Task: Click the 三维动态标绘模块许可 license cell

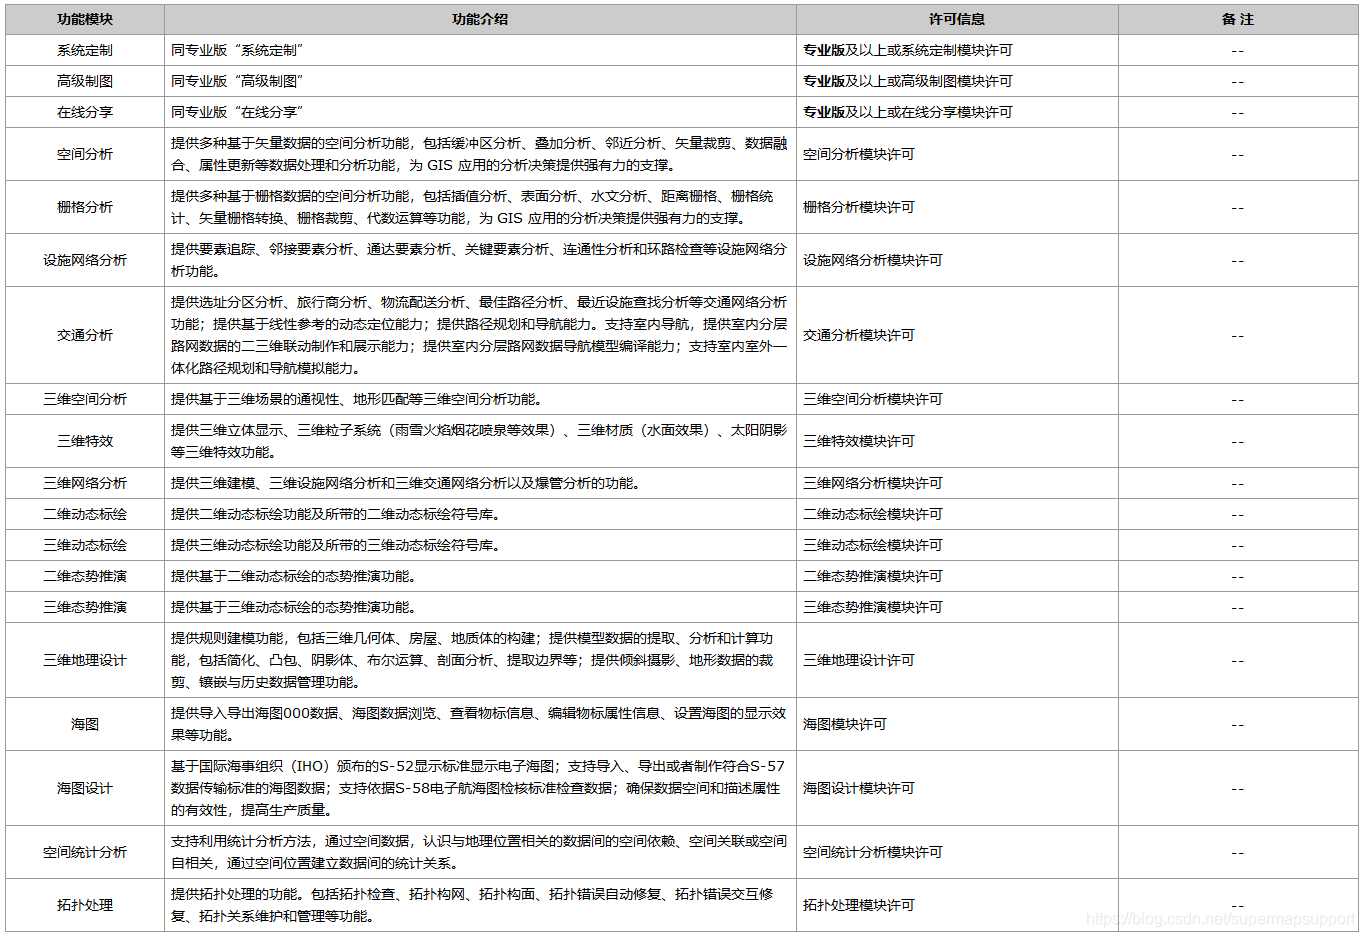Action: (957, 545)
